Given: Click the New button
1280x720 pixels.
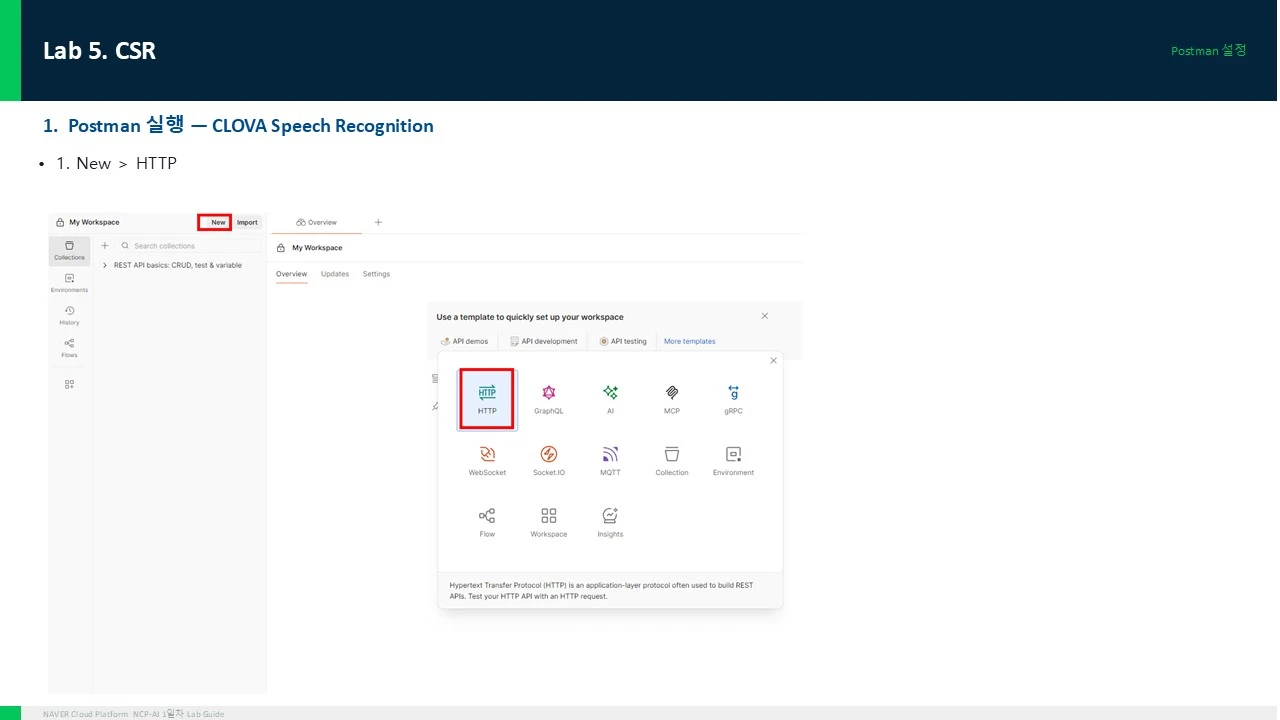Looking at the screenshot, I should tap(215, 222).
